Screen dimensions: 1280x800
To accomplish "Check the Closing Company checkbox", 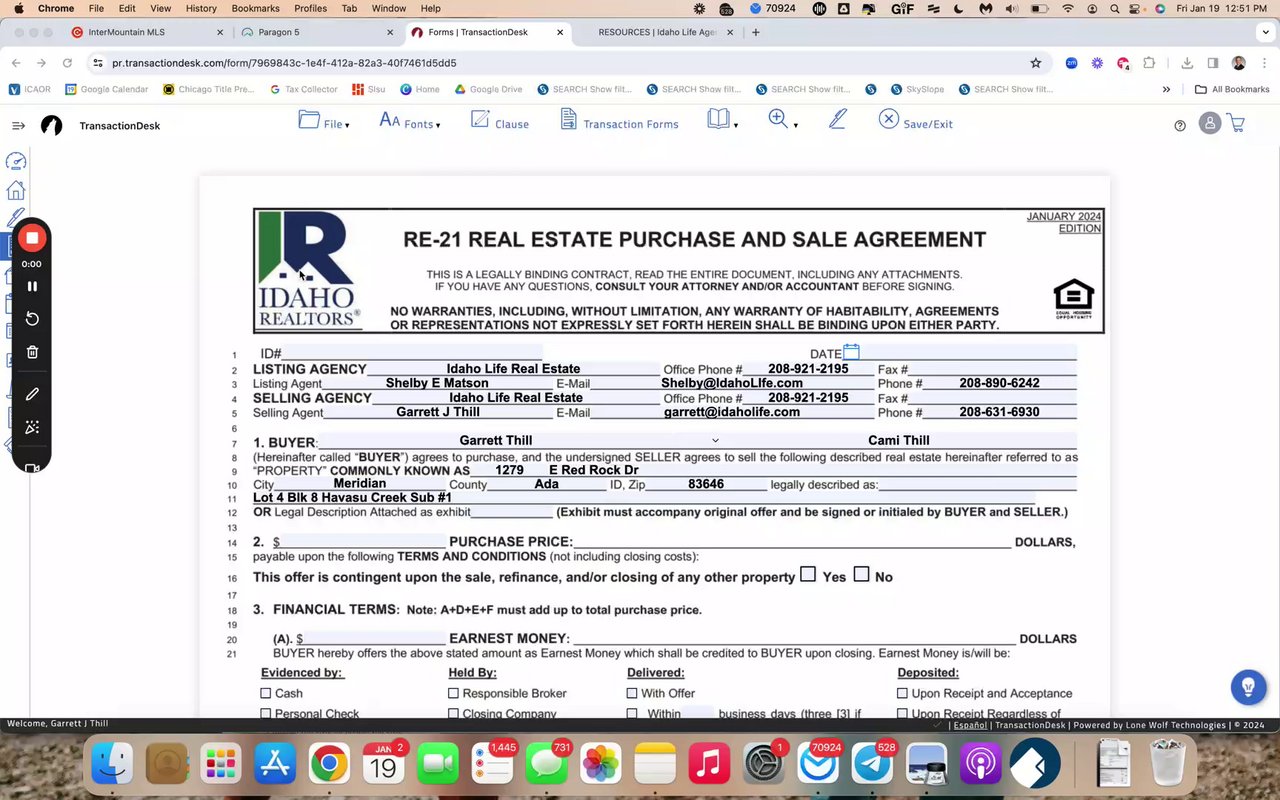I will click(x=453, y=714).
